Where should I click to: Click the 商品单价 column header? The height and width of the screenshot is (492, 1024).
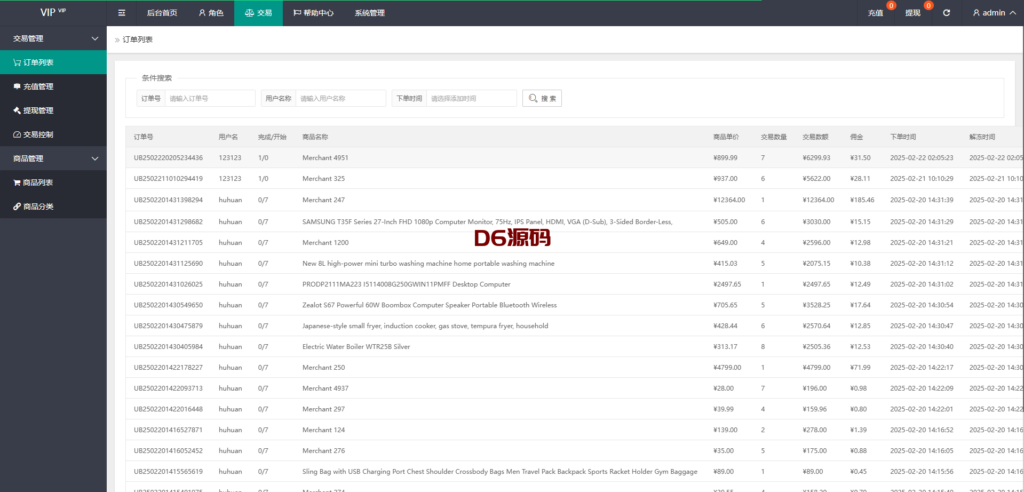click(726, 137)
